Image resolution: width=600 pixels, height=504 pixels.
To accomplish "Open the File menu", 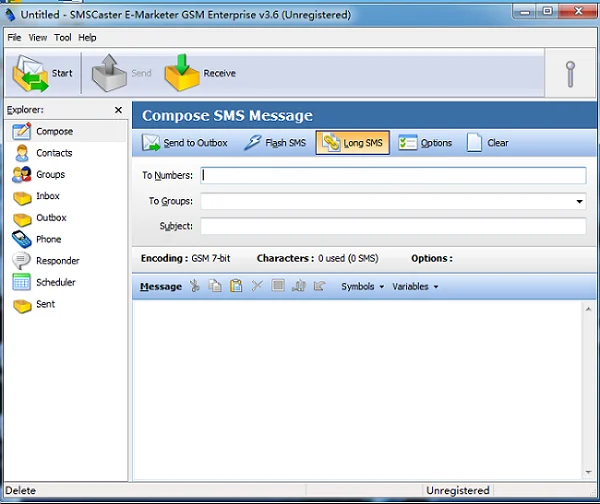I will coord(14,37).
